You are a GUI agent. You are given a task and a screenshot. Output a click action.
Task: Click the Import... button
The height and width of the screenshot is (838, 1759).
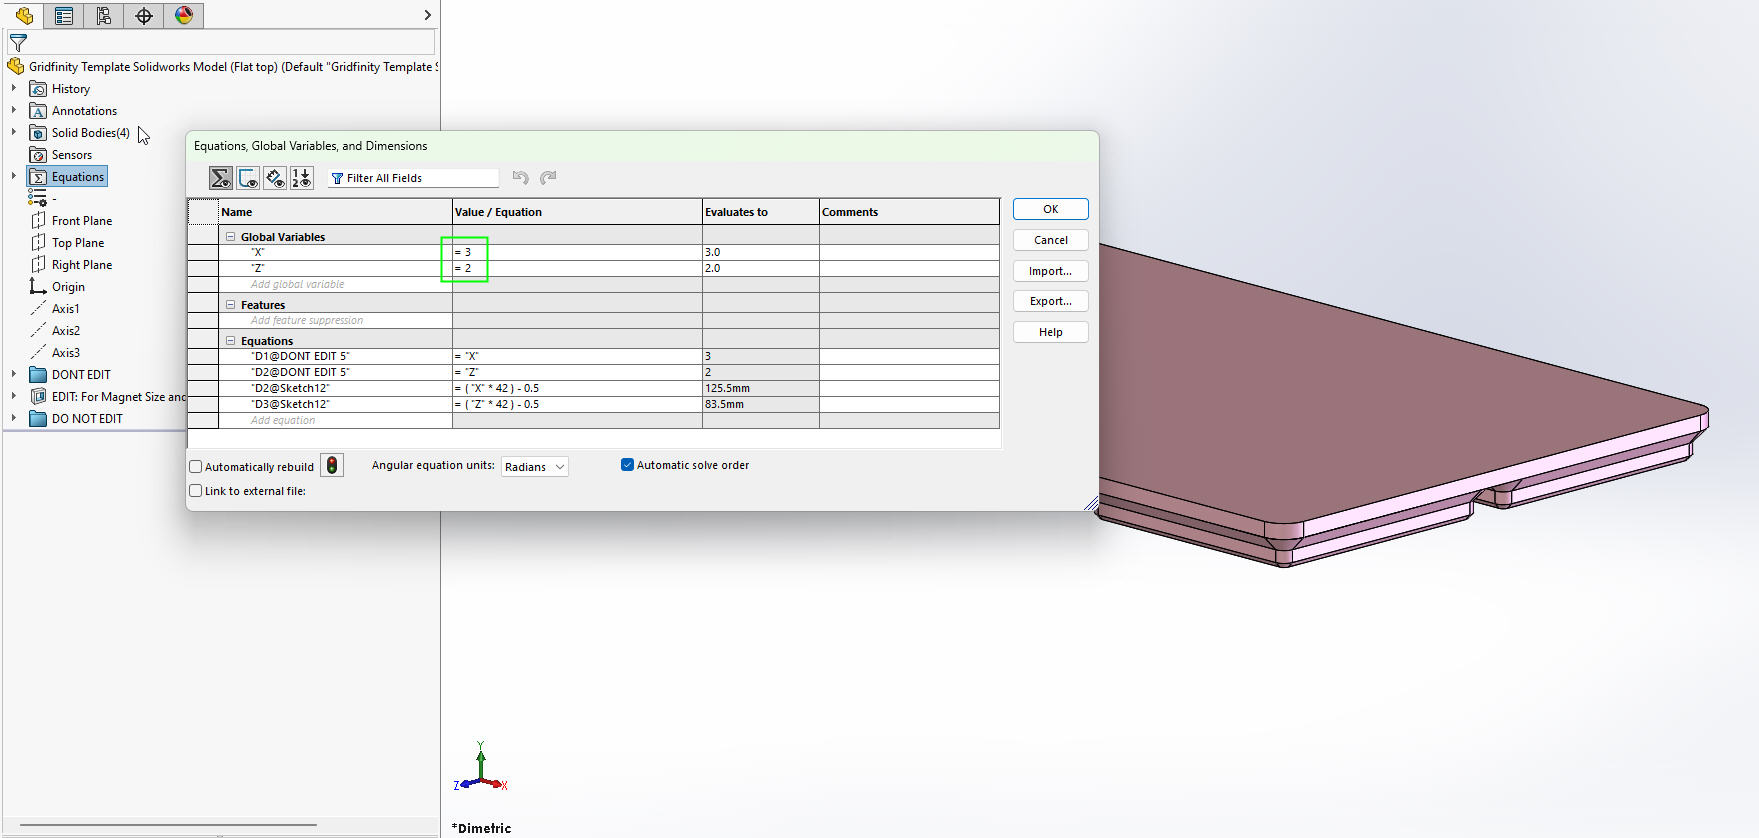click(x=1050, y=271)
